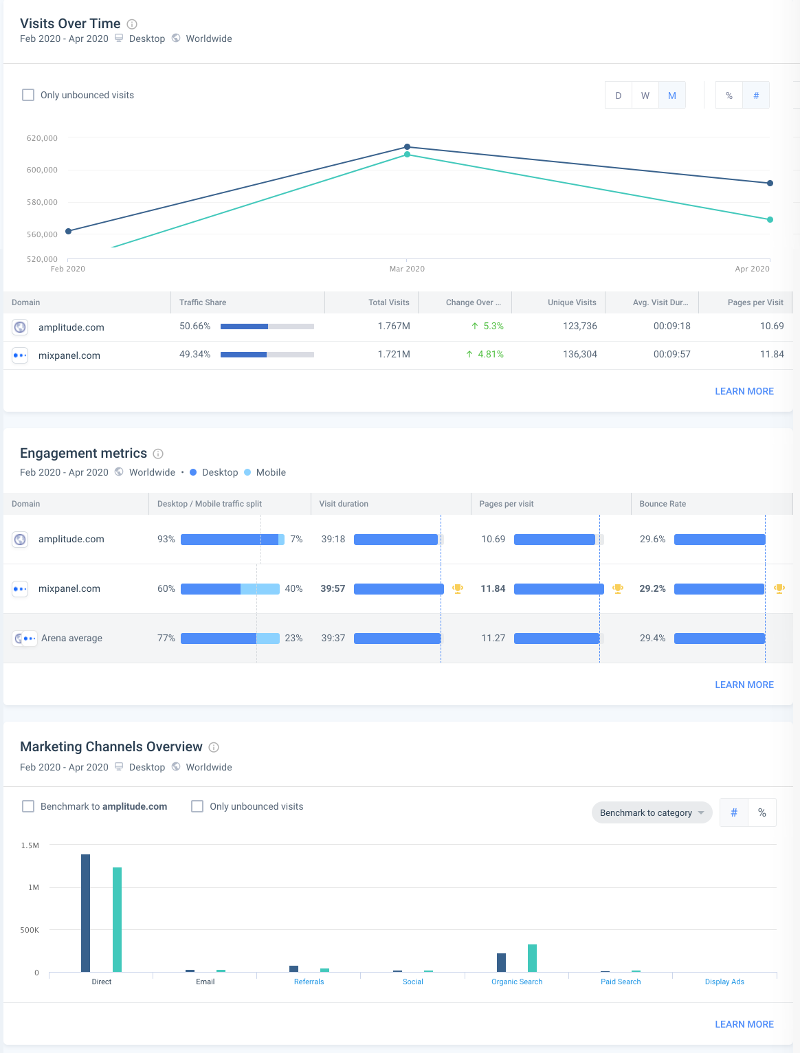
Task: Click amplitude.com favicon in the Traffic Share table
Action: click(x=20, y=327)
